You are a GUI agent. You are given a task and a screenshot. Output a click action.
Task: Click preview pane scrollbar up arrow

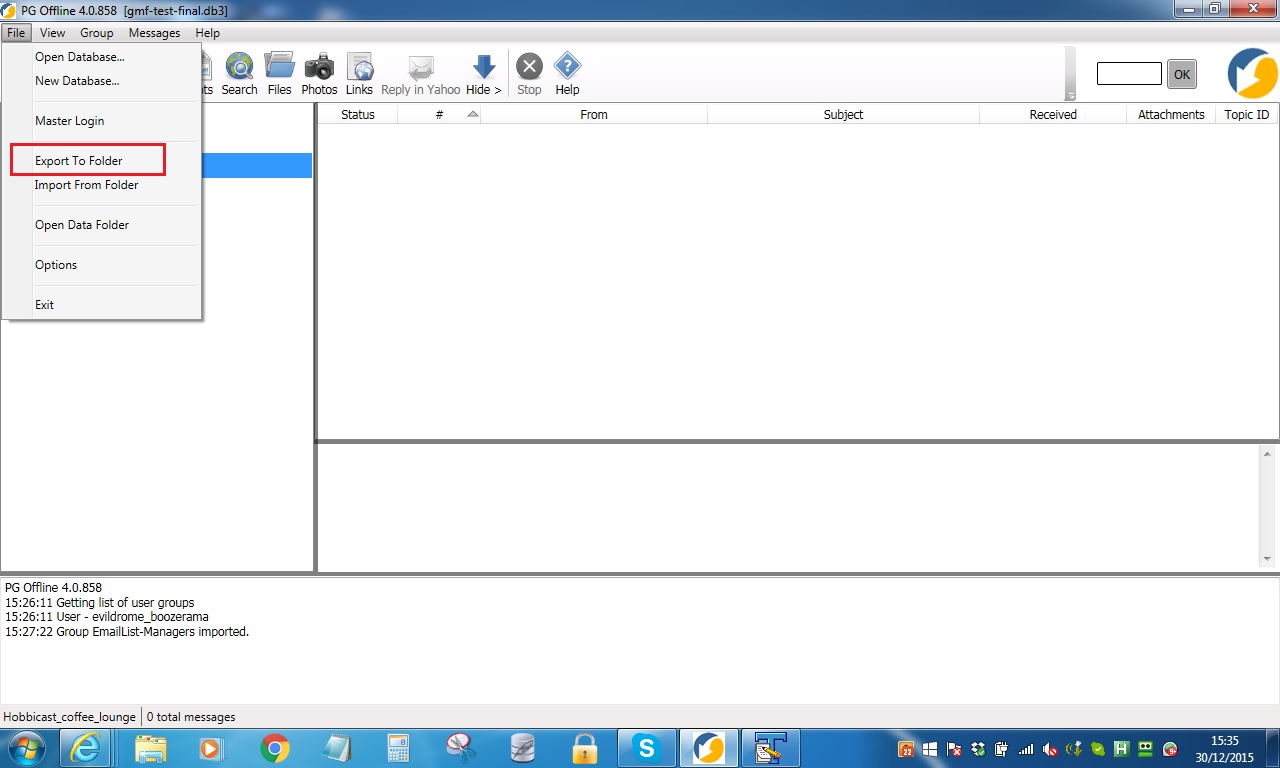pyautogui.click(x=1267, y=455)
